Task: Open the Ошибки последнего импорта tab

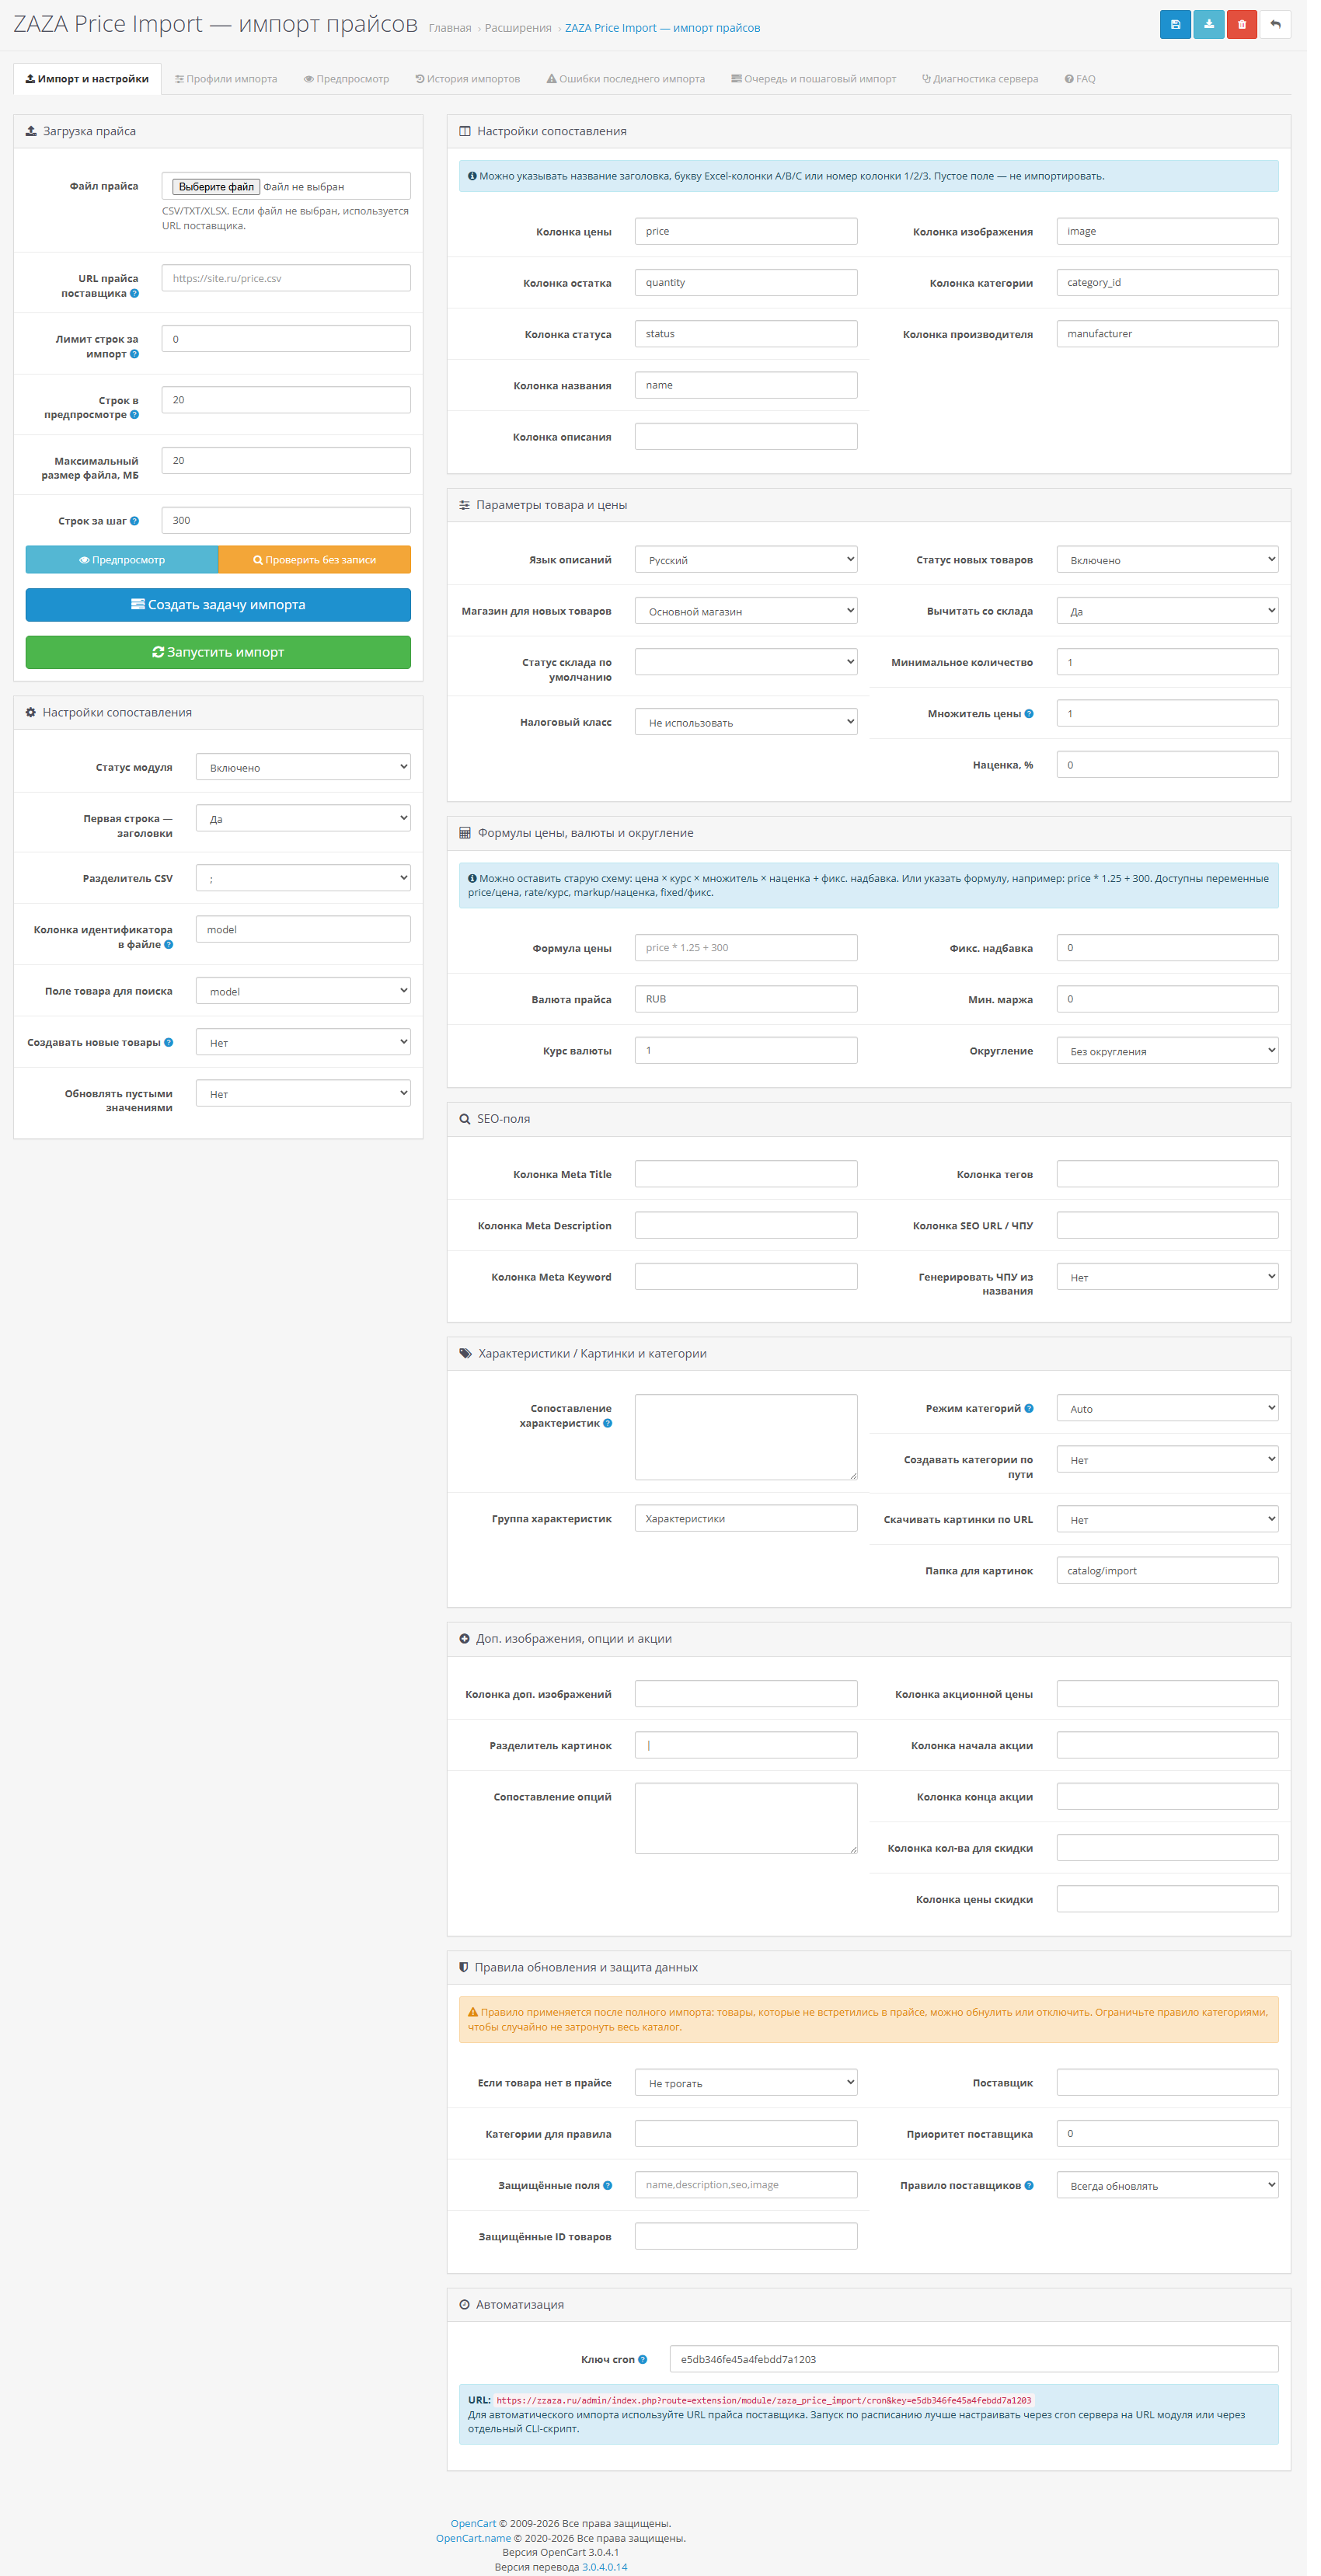Action: [626, 79]
